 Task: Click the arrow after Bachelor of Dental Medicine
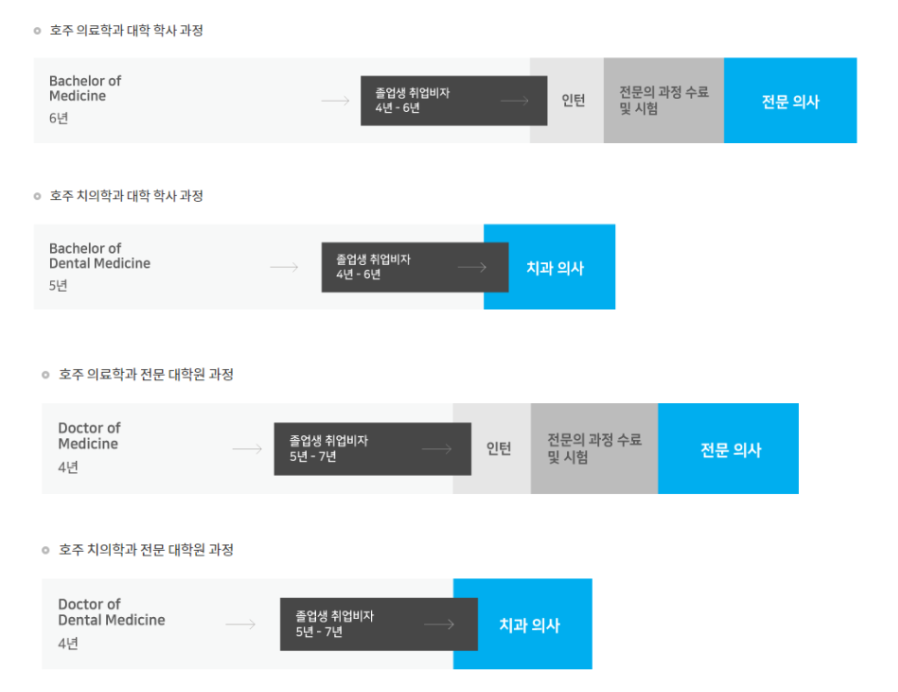tap(284, 268)
